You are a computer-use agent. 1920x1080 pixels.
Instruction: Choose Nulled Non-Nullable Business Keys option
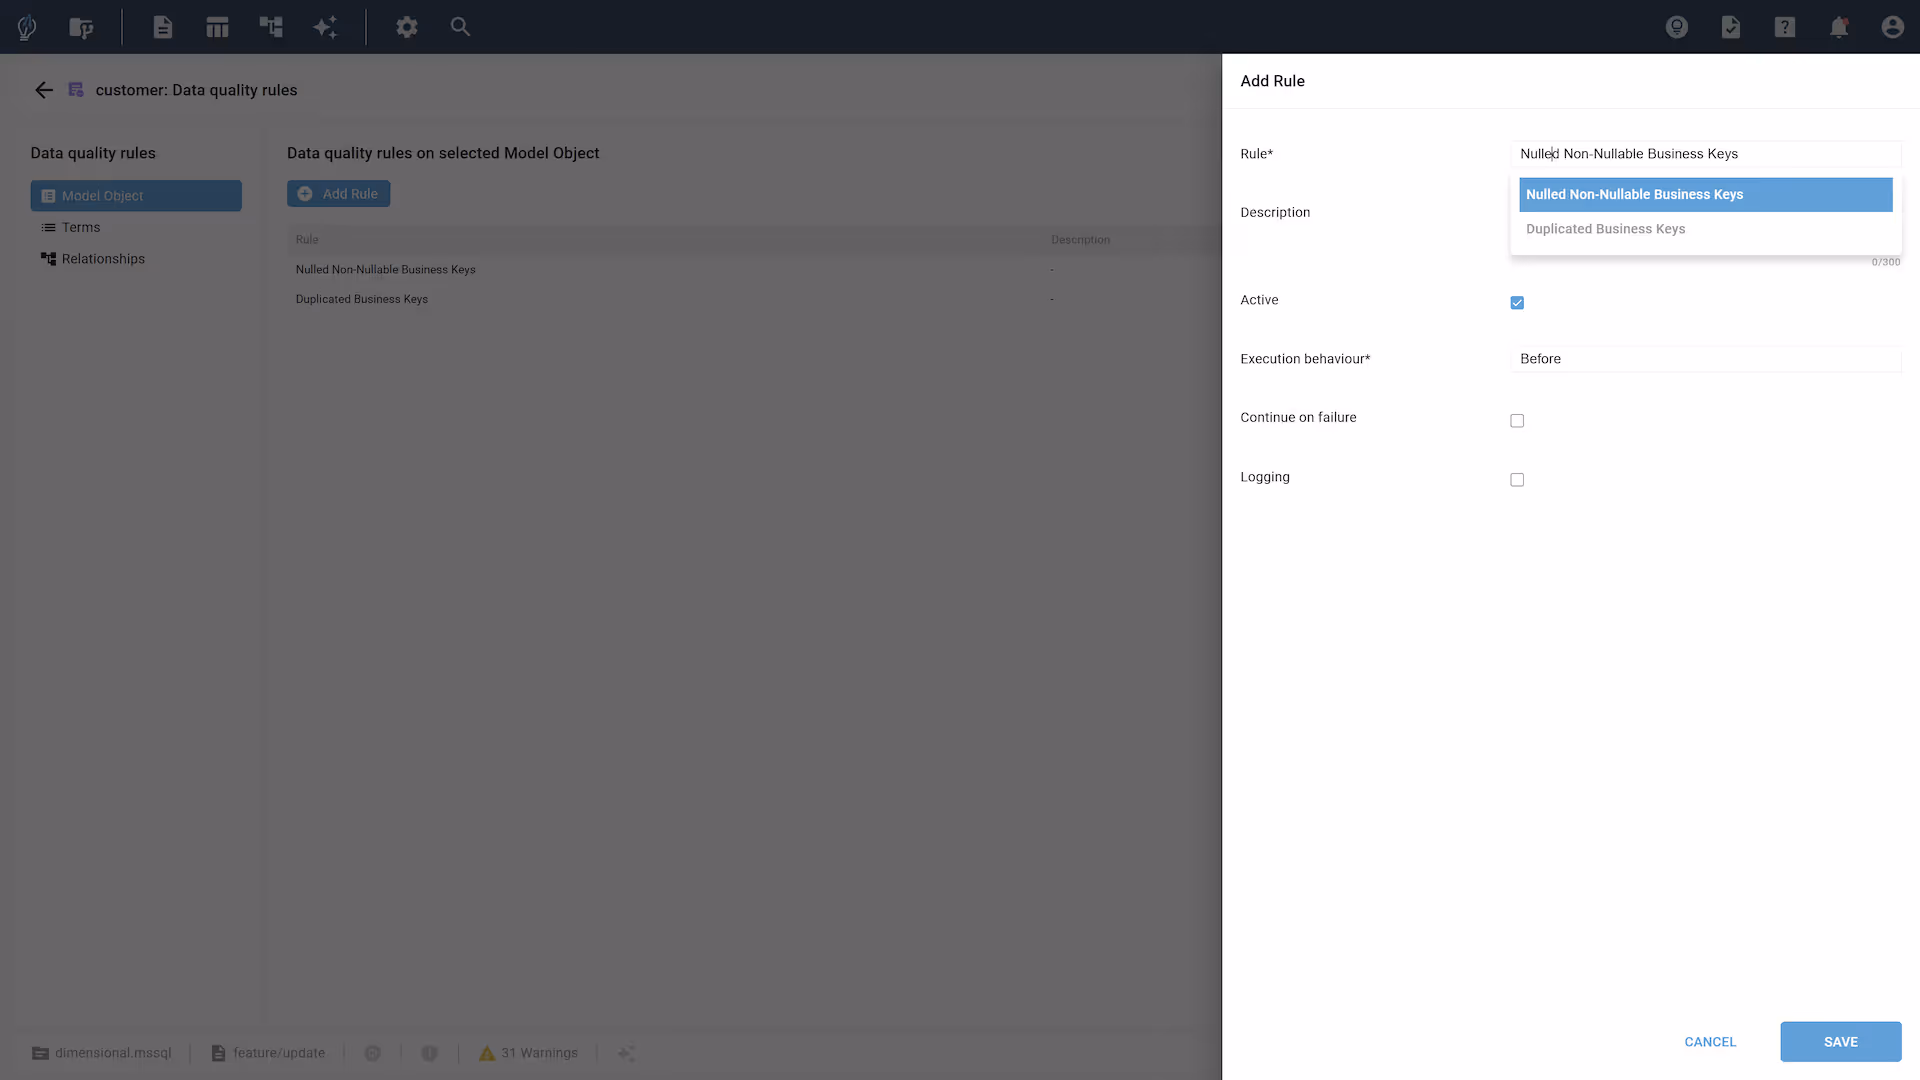(1705, 195)
